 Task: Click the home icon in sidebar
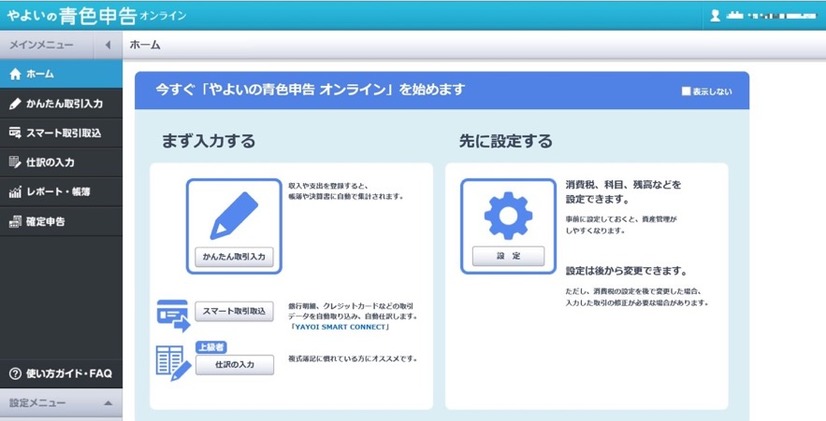point(15,74)
